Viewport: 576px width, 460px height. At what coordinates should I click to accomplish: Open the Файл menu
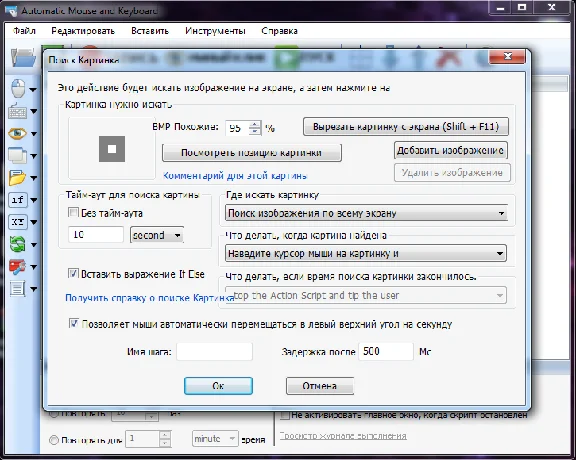[24, 31]
